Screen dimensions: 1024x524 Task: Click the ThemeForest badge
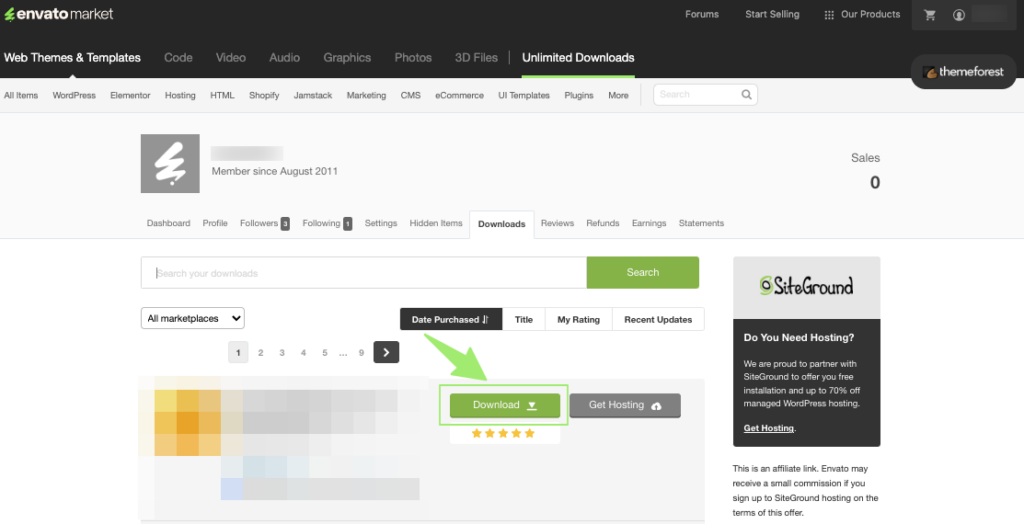coord(963,72)
